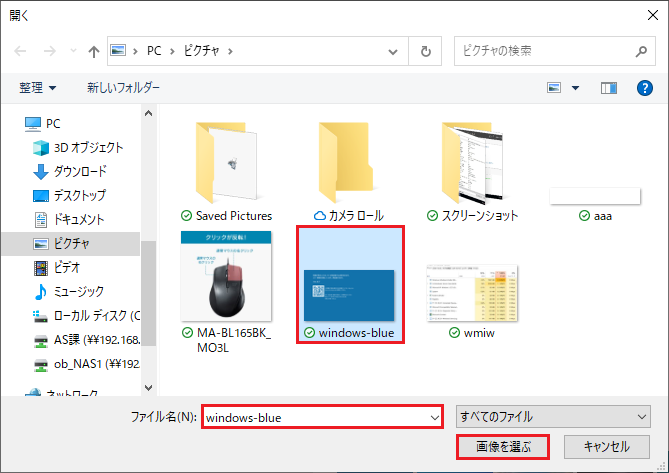Click the change view layout icon
This screenshot has height=473, width=669.
[x=554, y=89]
